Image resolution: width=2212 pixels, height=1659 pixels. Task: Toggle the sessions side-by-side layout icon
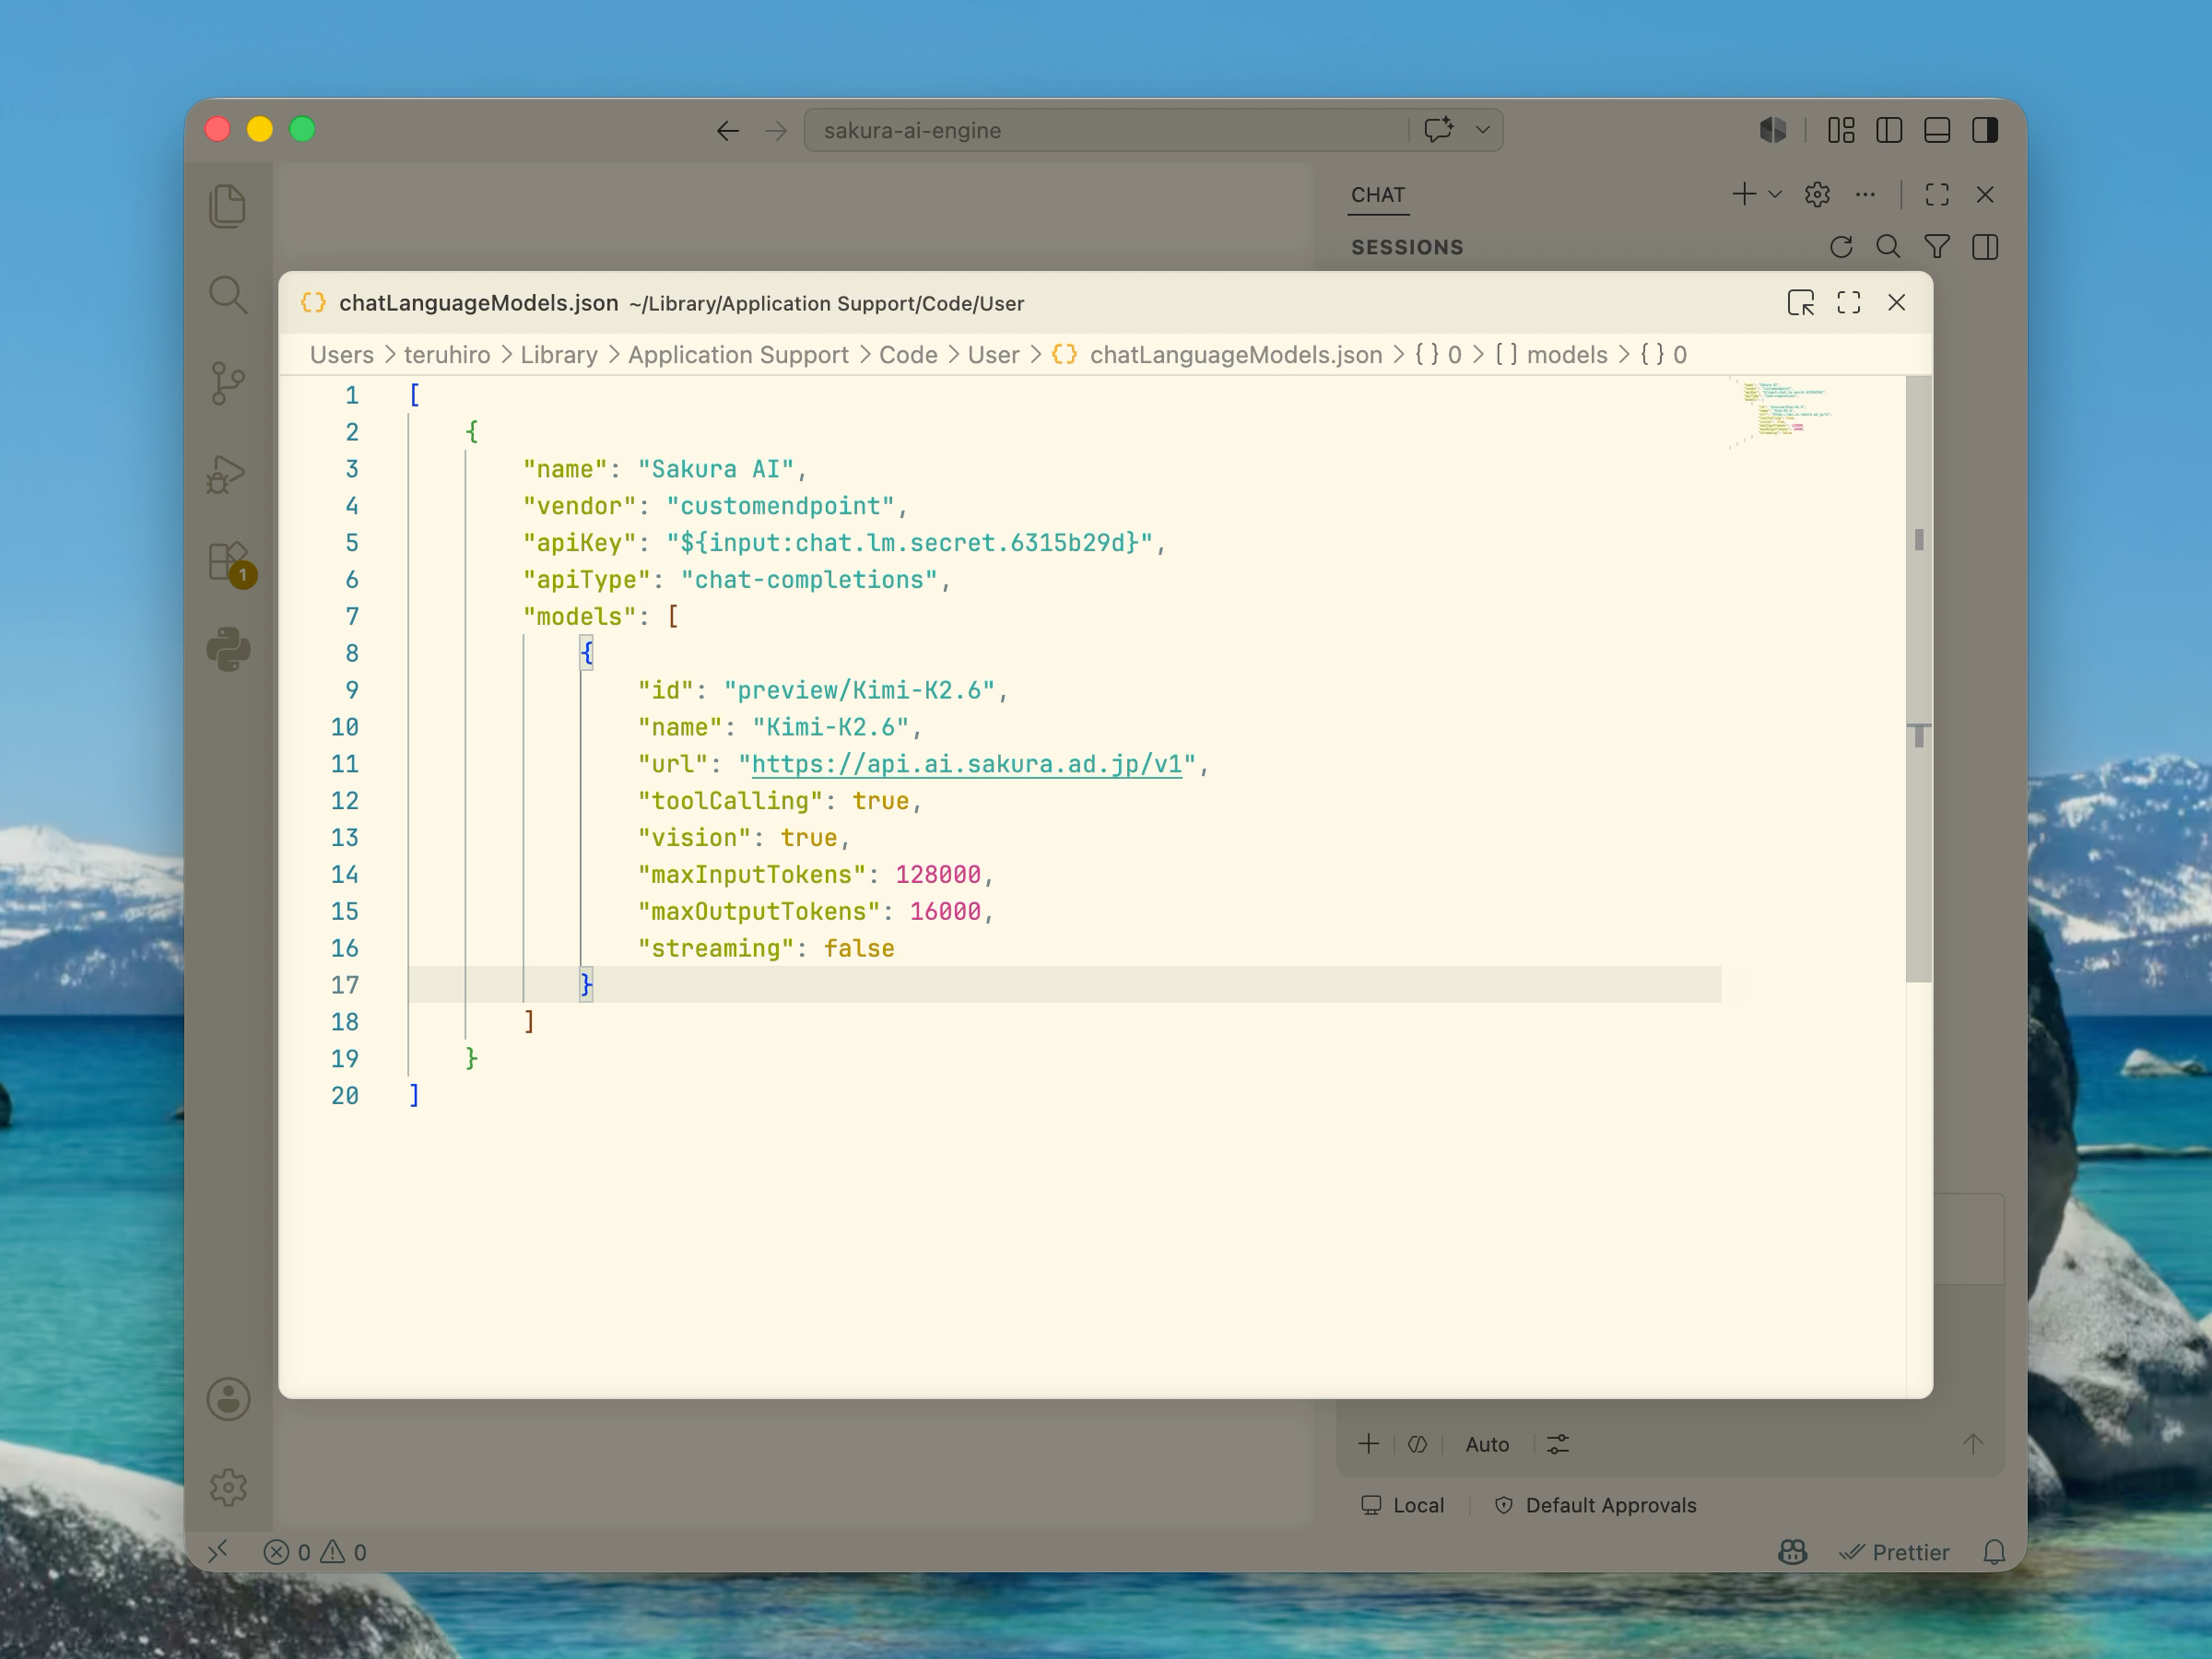pyautogui.click(x=1985, y=247)
